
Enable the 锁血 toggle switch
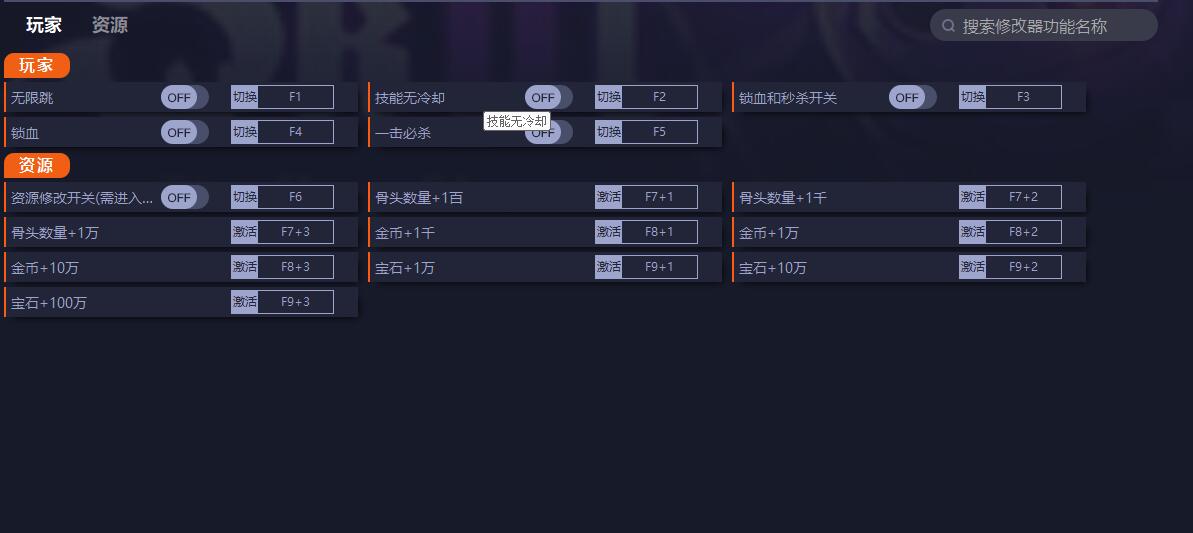pyautogui.click(x=184, y=132)
